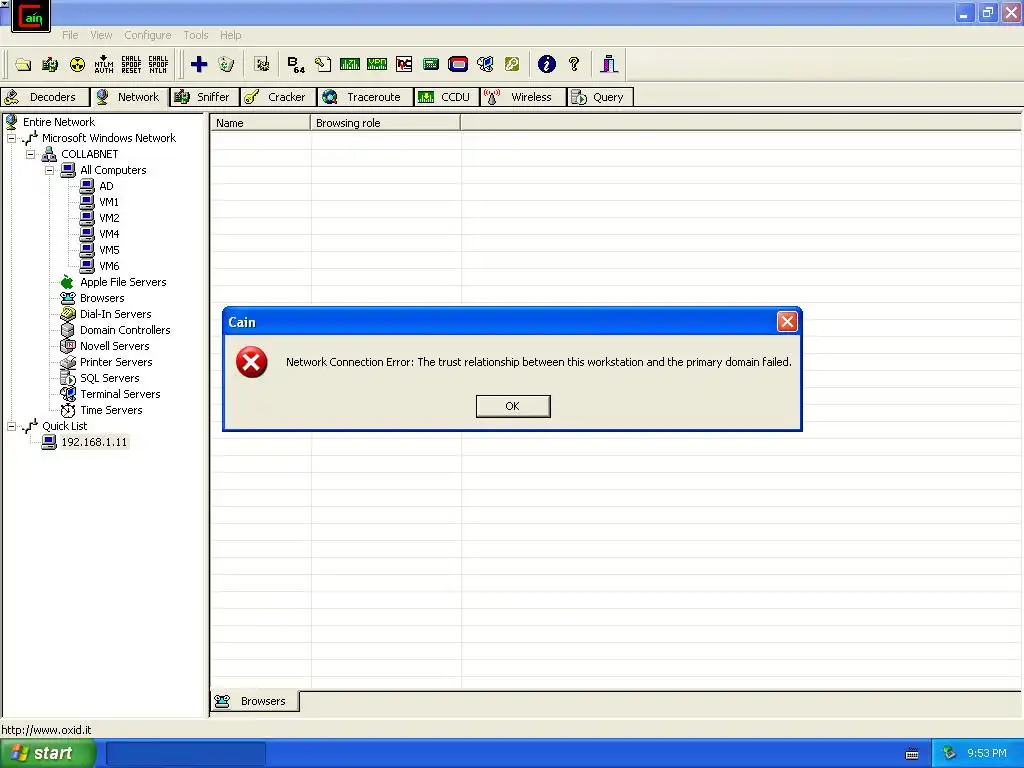Select the AD computer in tree
1024x768 pixels.
(x=106, y=186)
